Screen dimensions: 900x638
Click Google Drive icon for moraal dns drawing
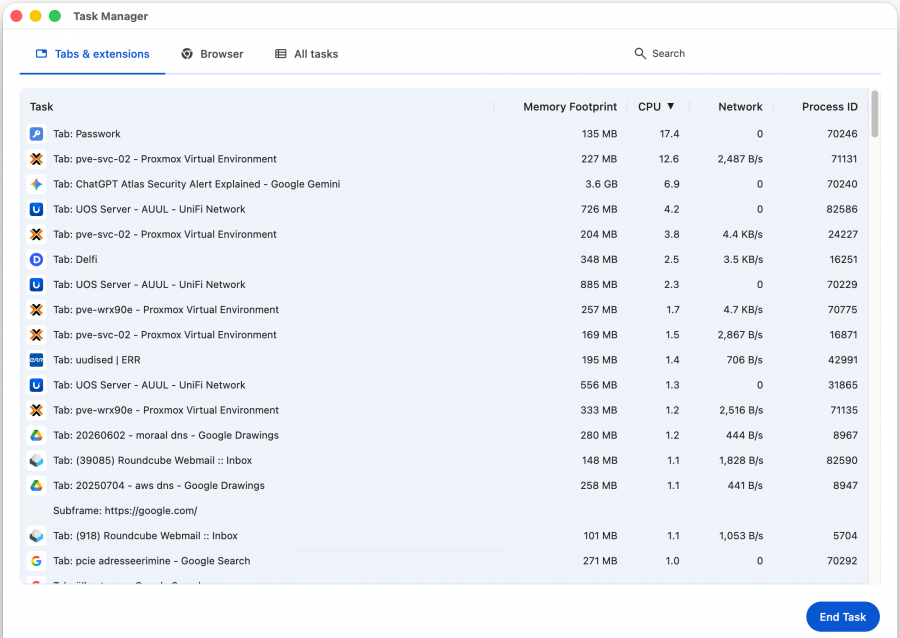click(36, 435)
